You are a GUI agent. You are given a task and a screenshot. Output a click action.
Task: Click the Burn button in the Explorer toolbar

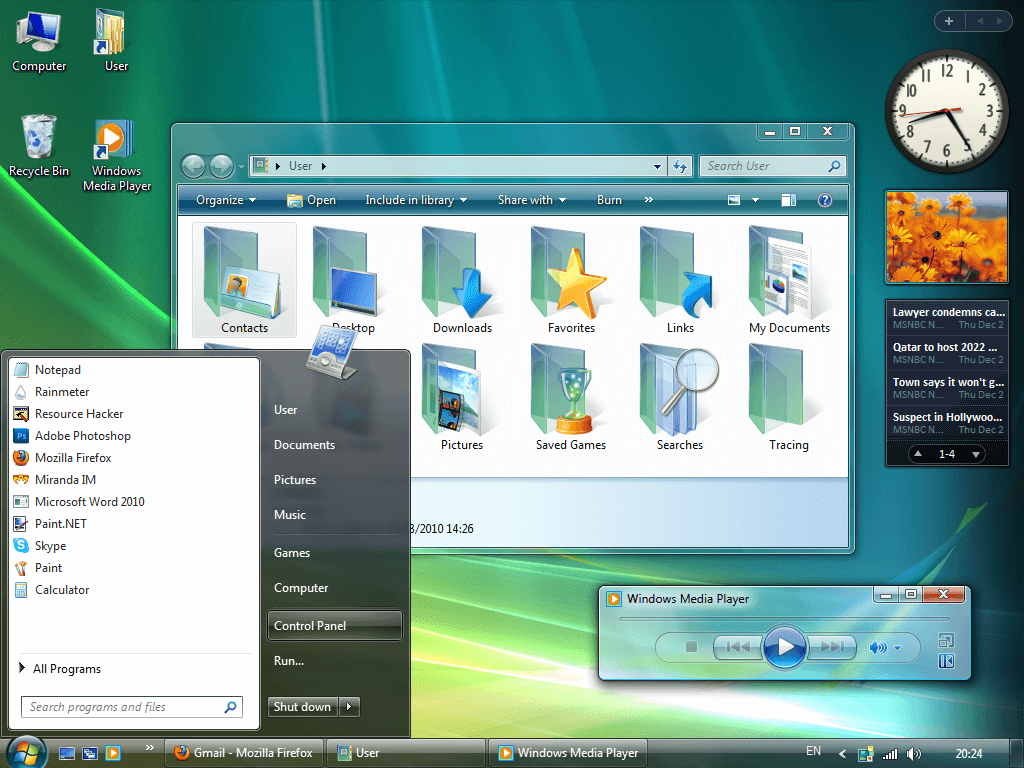609,200
